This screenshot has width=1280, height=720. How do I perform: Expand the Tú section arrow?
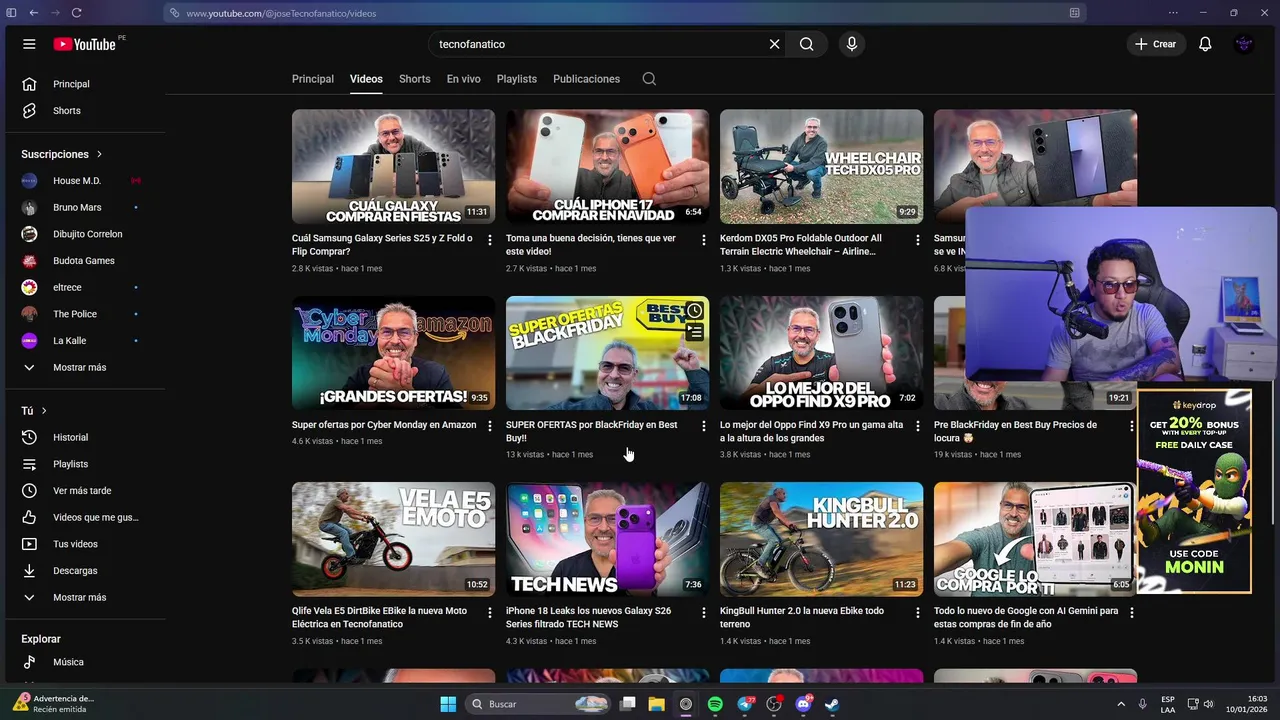[x=44, y=411]
